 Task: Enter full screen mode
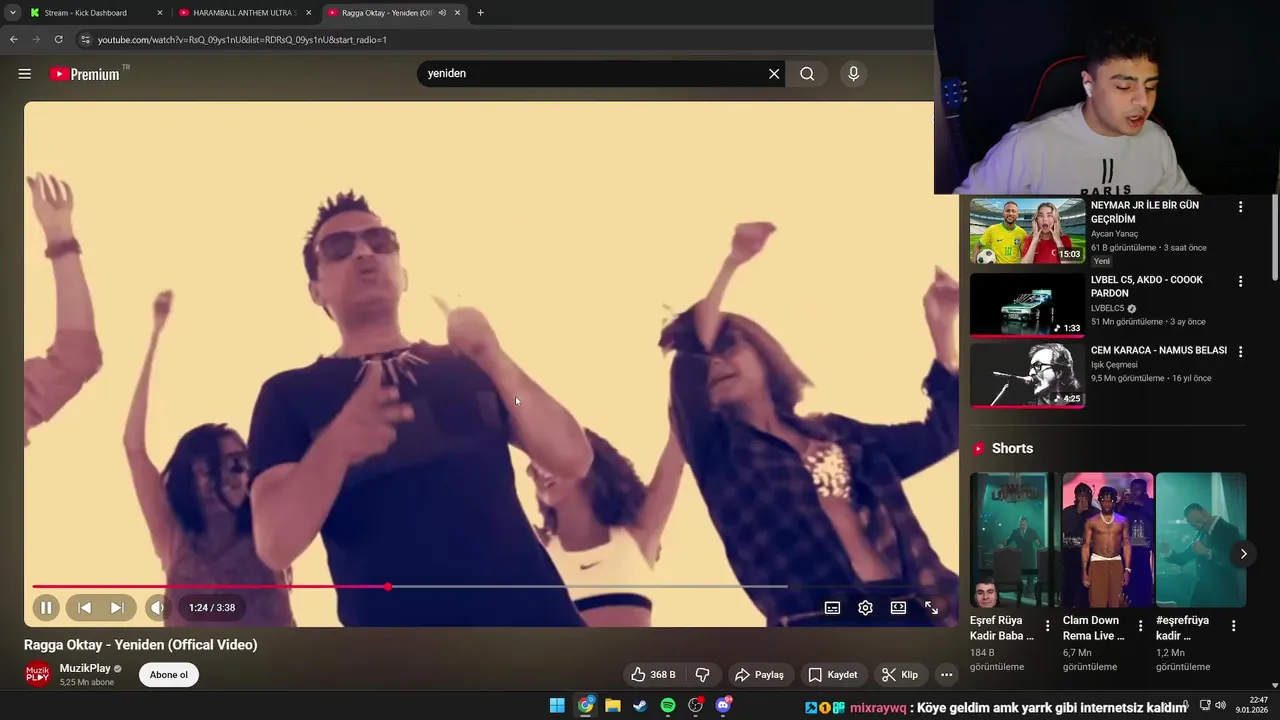click(931, 607)
